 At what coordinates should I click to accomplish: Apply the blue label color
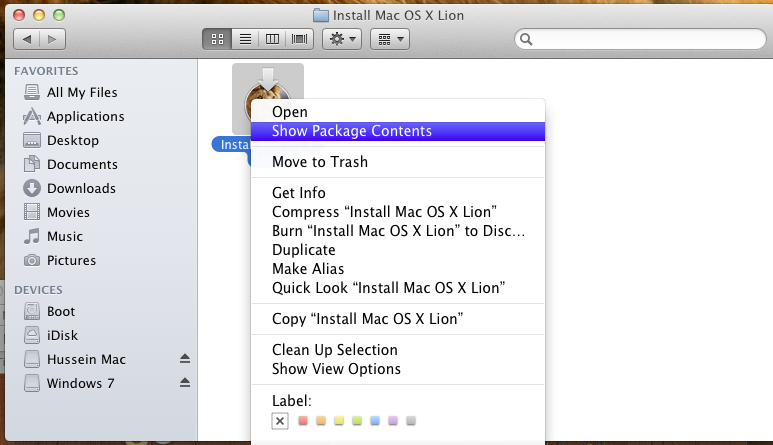(x=375, y=421)
